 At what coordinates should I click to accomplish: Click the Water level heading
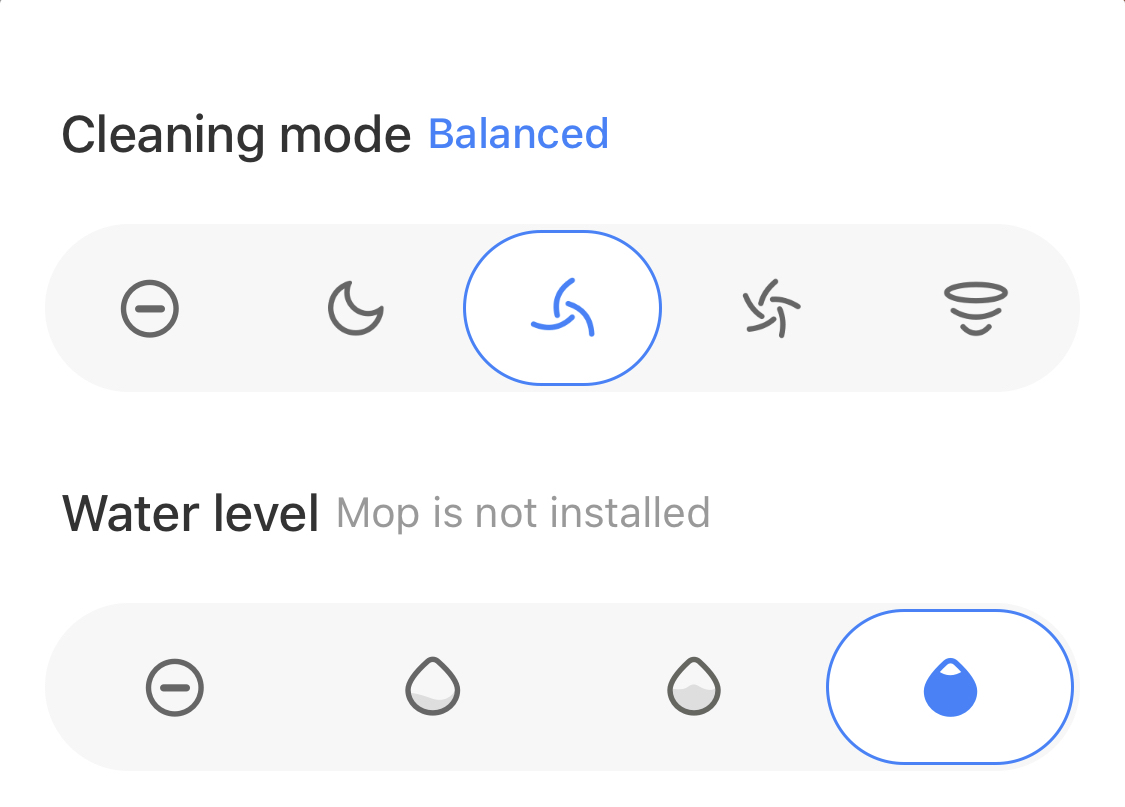[x=190, y=514]
